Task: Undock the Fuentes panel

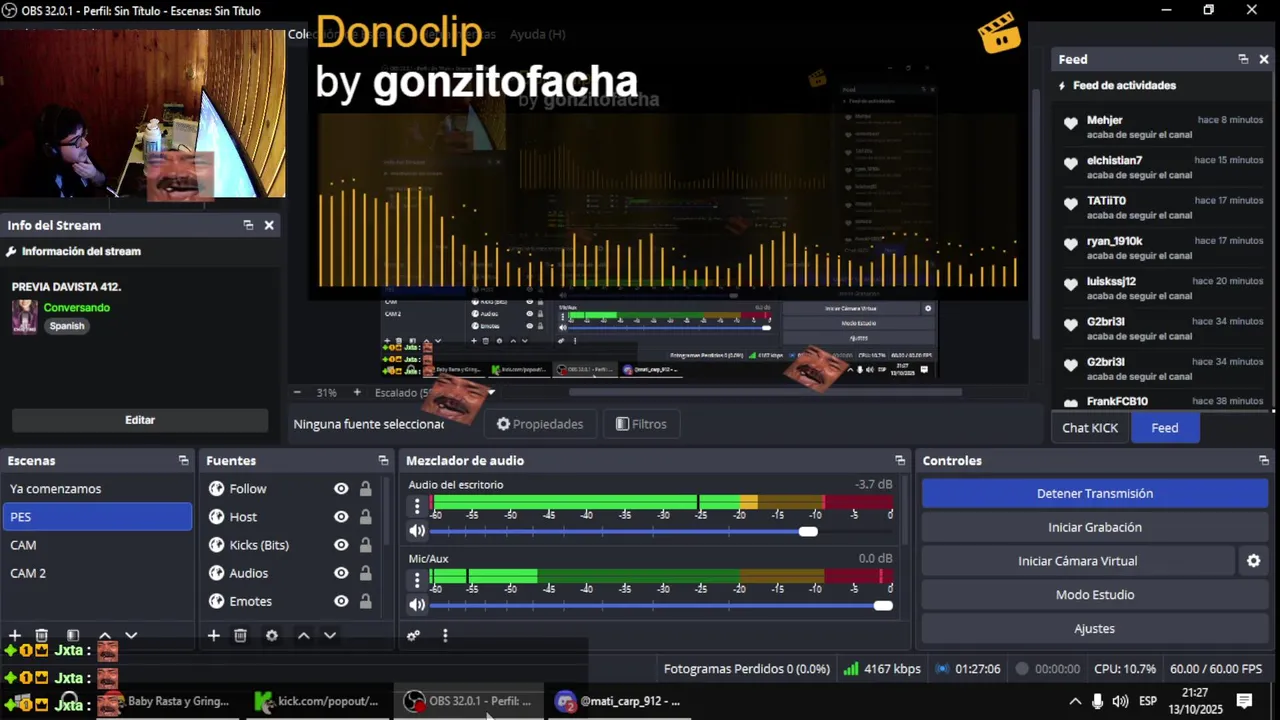Action: 383,460
